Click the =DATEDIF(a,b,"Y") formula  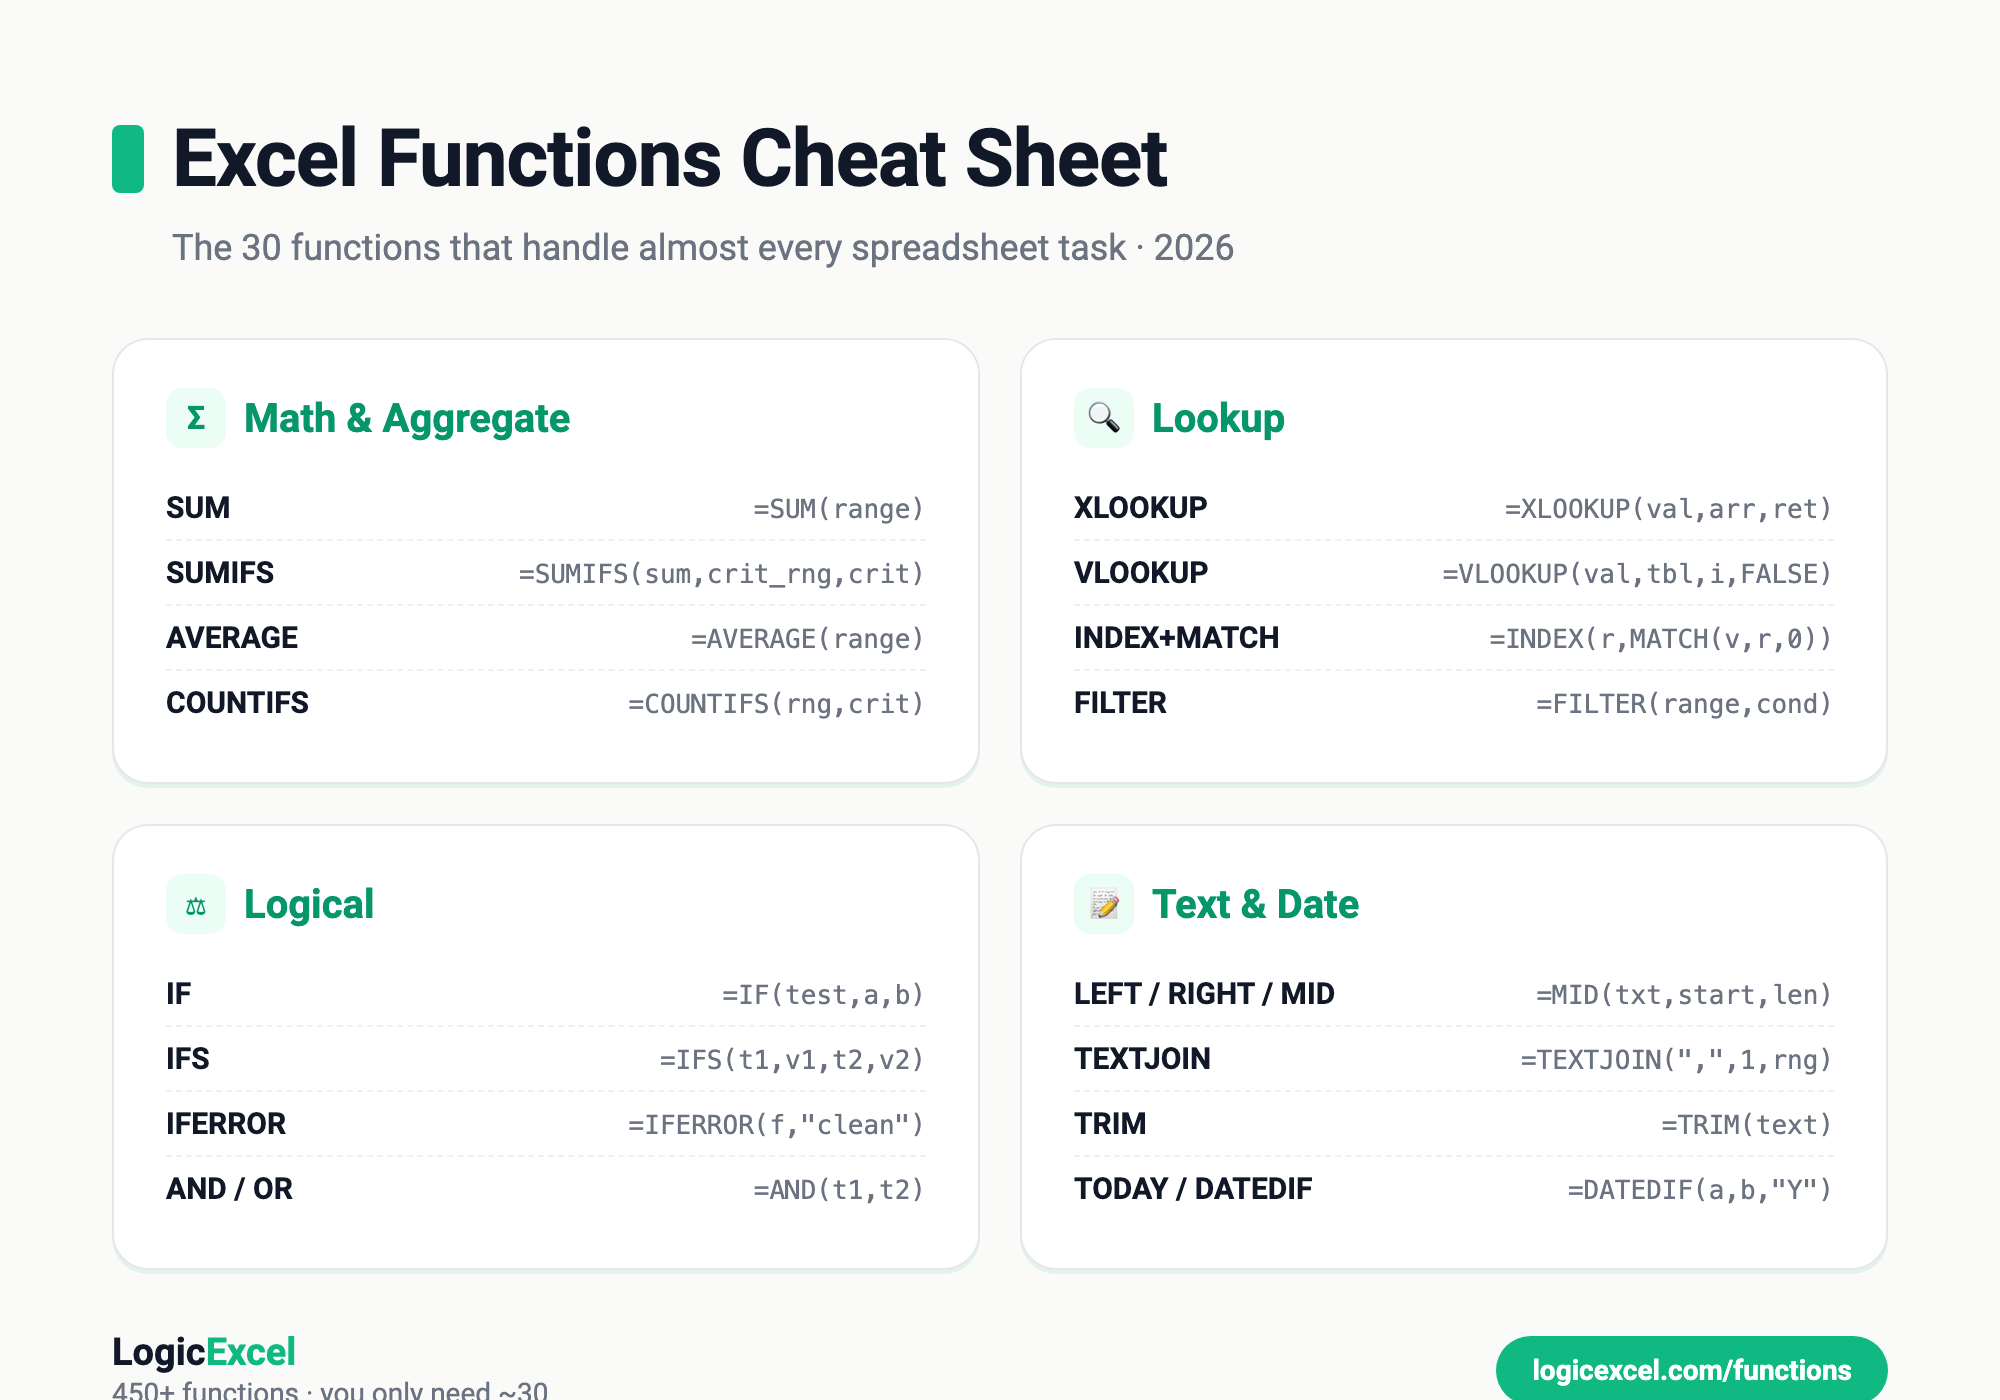coord(1700,1190)
